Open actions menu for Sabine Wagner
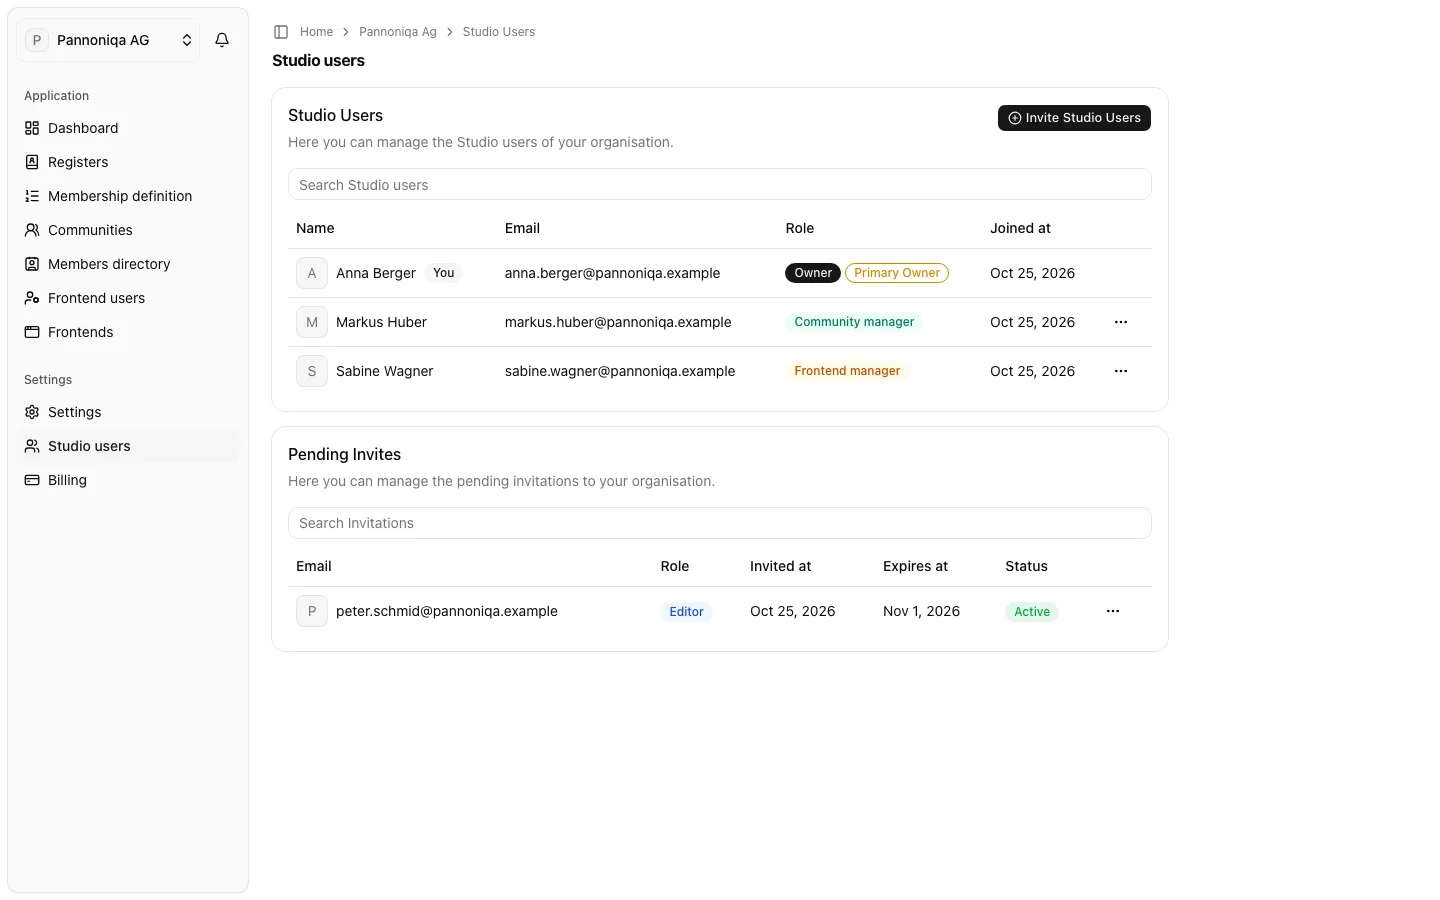The height and width of the screenshot is (900, 1440). click(x=1121, y=371)
